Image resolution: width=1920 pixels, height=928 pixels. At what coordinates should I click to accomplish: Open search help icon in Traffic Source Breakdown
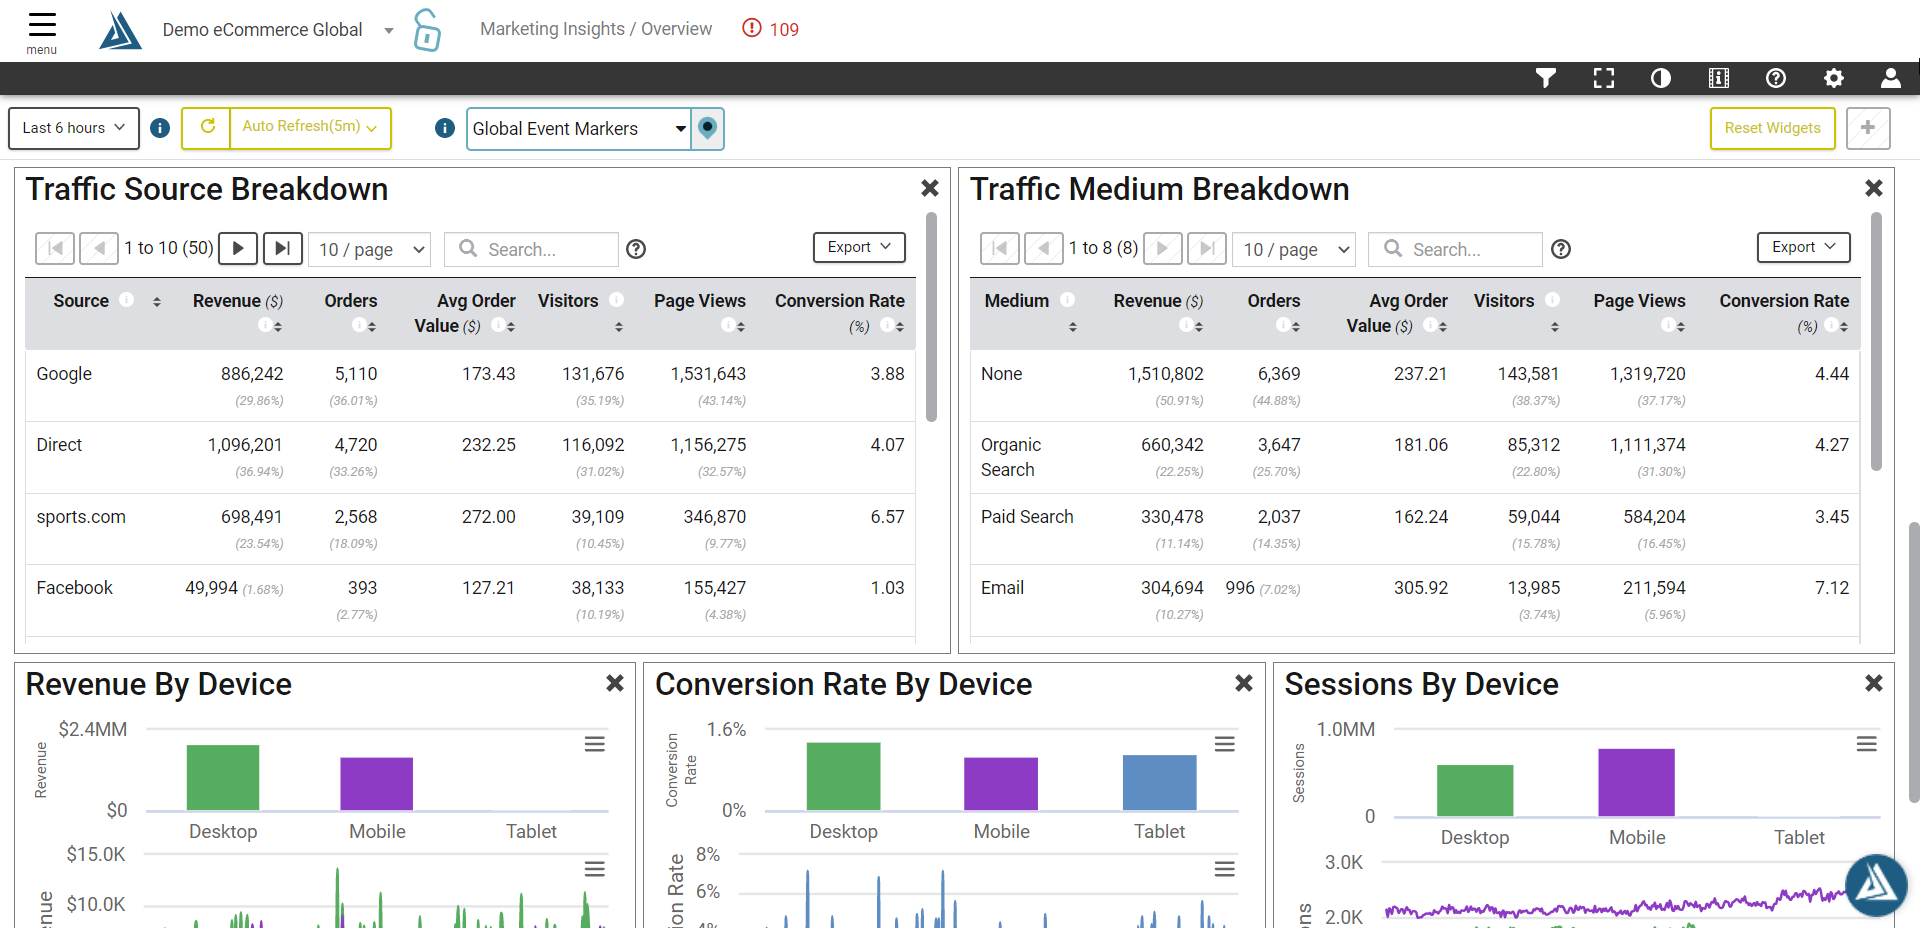tap(636, 249)
